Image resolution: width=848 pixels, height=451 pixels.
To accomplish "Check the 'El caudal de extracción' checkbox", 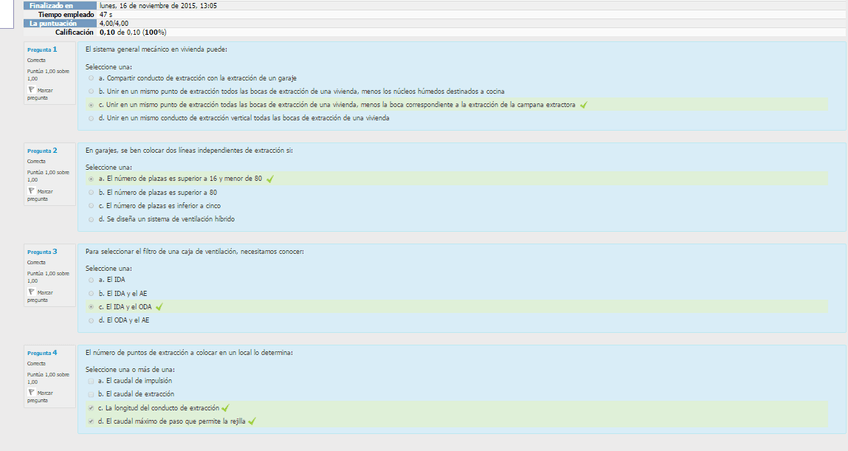I will click(x=91, y=394).
